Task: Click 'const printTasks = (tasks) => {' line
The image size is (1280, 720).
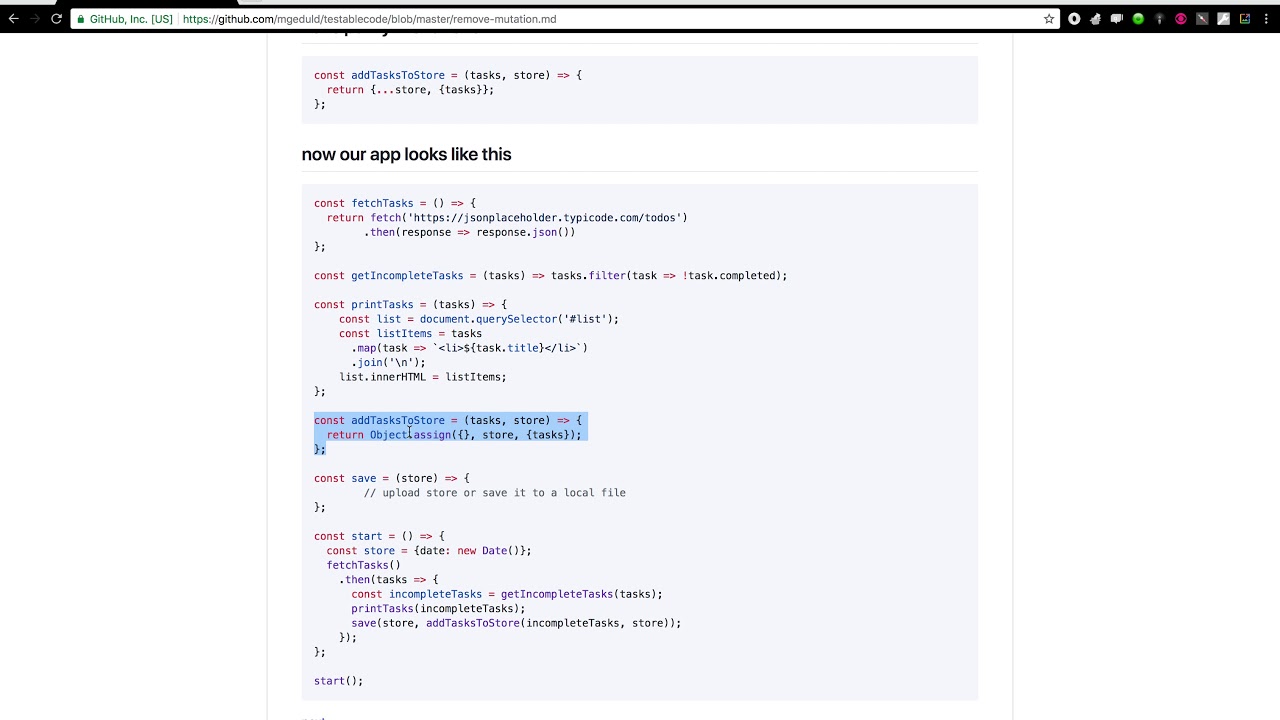Action: 410,304
